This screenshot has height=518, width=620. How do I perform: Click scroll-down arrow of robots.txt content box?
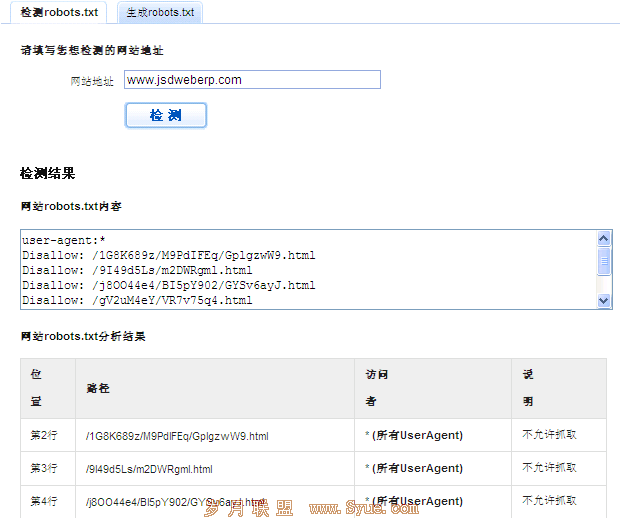(x=603, y=301)
